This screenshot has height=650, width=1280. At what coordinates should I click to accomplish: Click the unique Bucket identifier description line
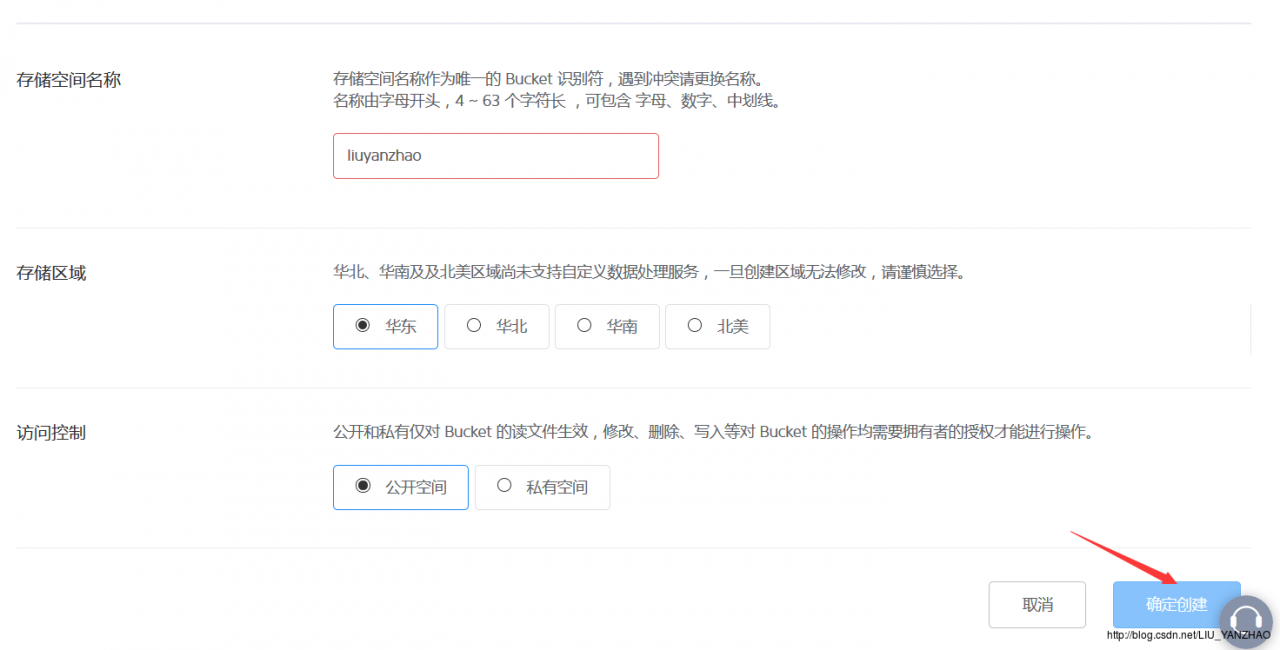tap(553, 79)
